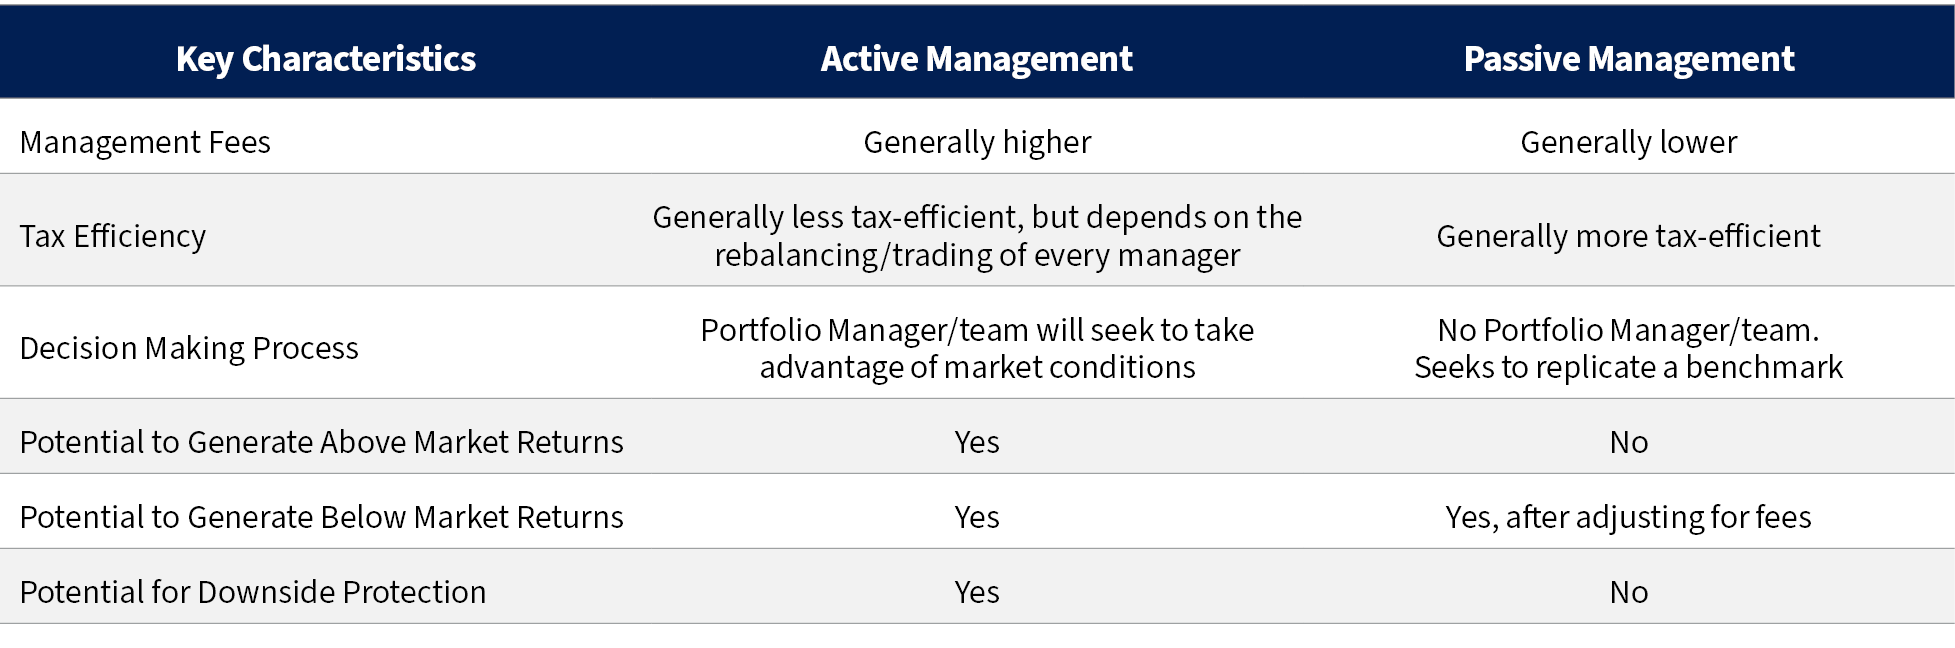Click the Passive Management column header
1955x648 pixels.
[x=1629, y=59]
